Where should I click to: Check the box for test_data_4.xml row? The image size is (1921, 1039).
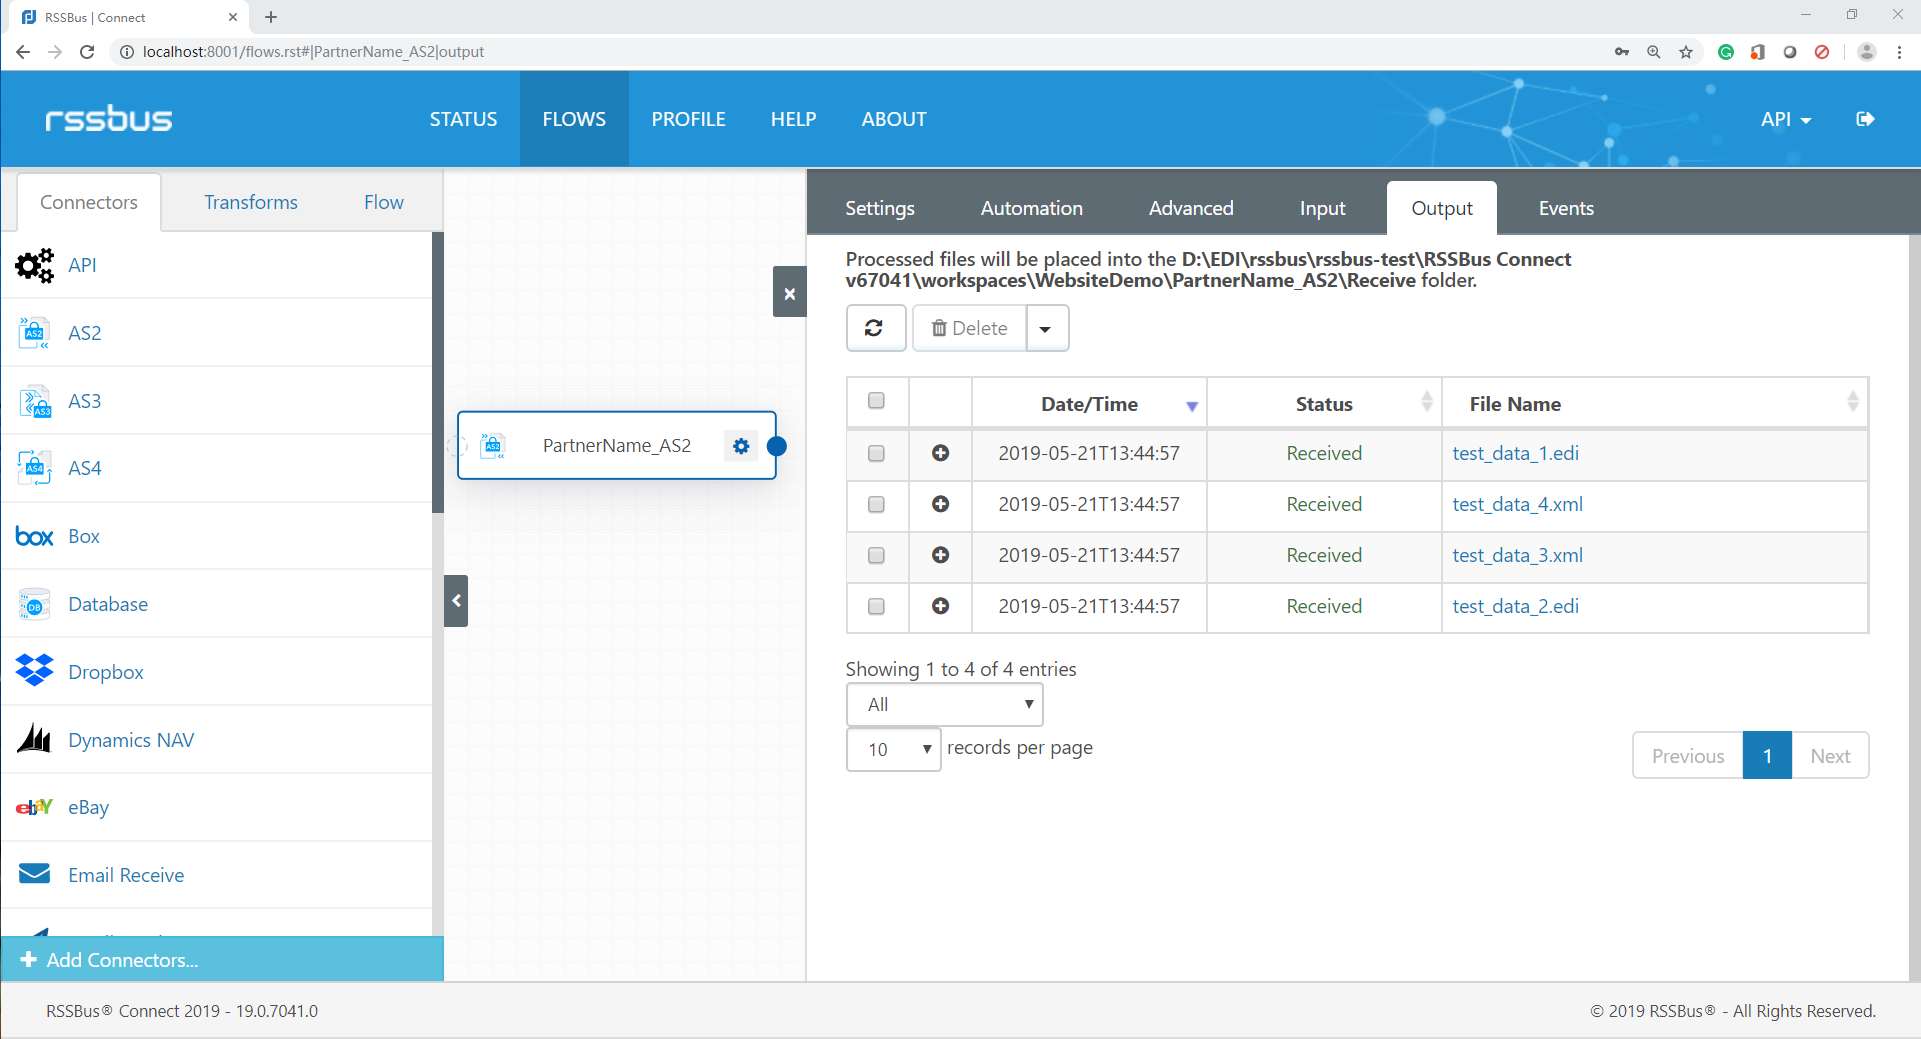coord(876,504)
